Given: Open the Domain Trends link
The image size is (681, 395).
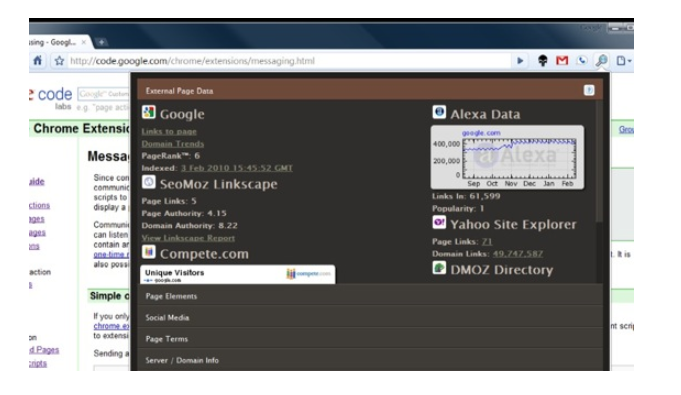Looking at the screenshot, I should pyautogui.click(x=172, y=143).
